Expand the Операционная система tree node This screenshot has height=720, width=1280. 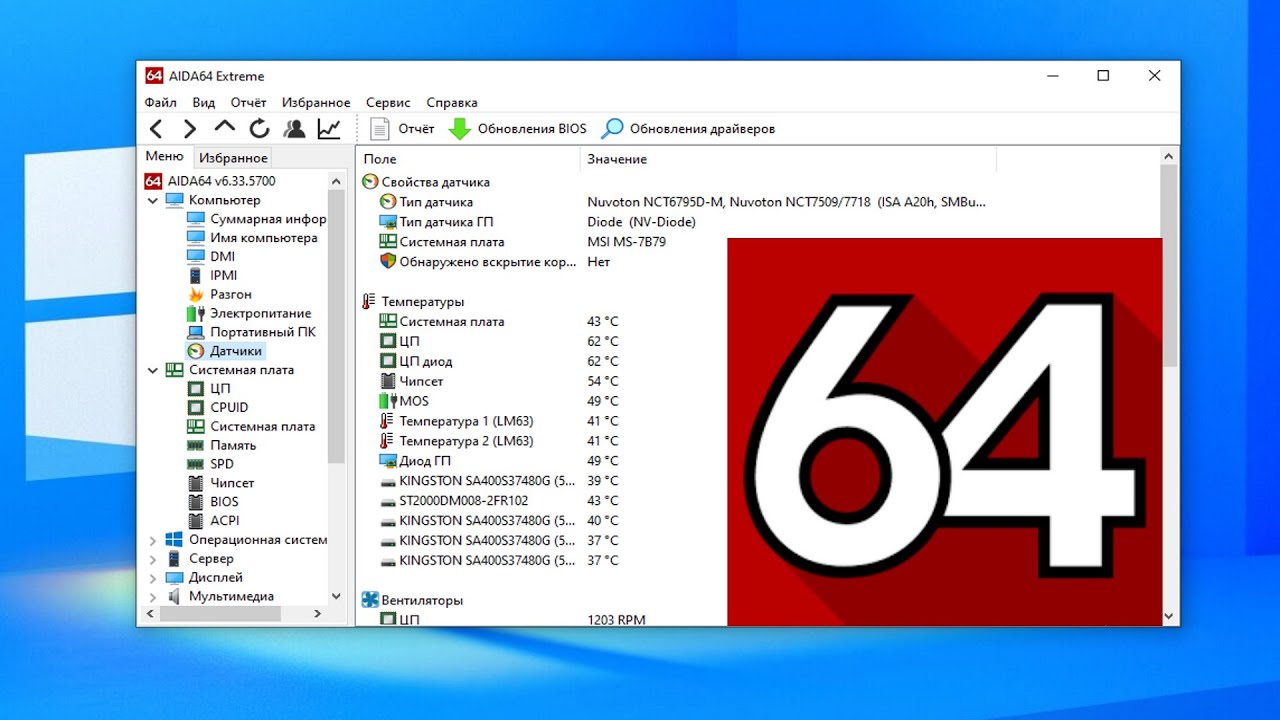tap(153, 540)
